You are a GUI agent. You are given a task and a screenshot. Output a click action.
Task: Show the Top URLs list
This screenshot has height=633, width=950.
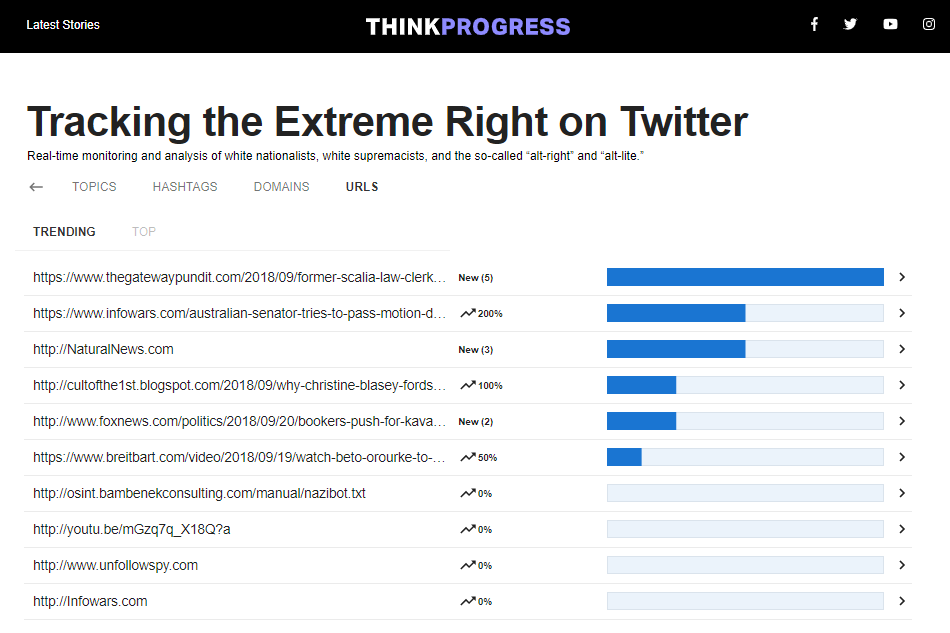144,232
